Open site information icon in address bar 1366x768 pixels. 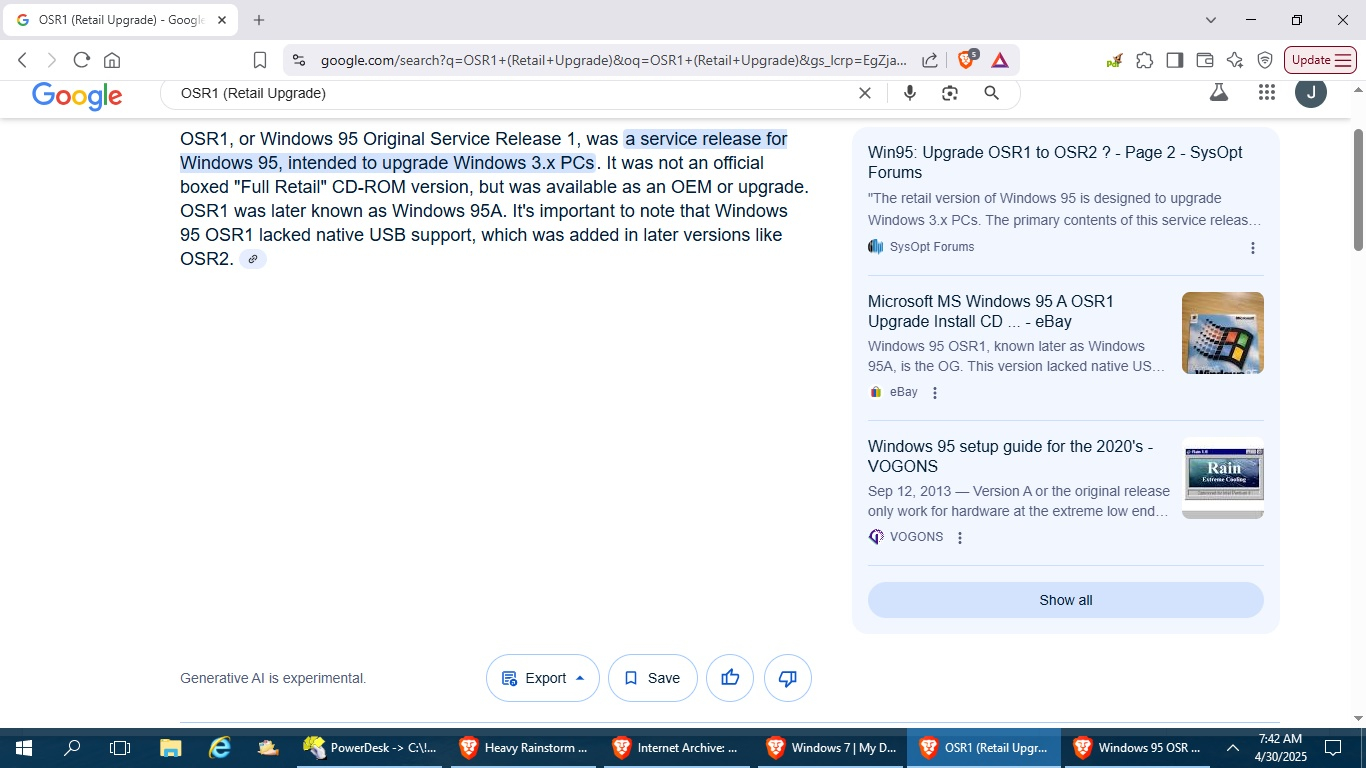pyautogui.click(x=298, y=60)
